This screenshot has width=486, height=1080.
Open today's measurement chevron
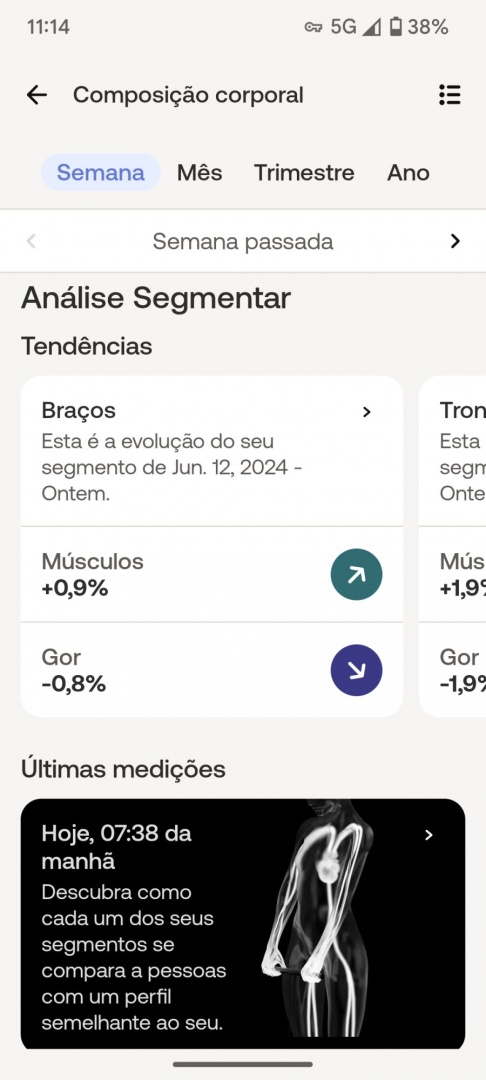click(429, 835)
